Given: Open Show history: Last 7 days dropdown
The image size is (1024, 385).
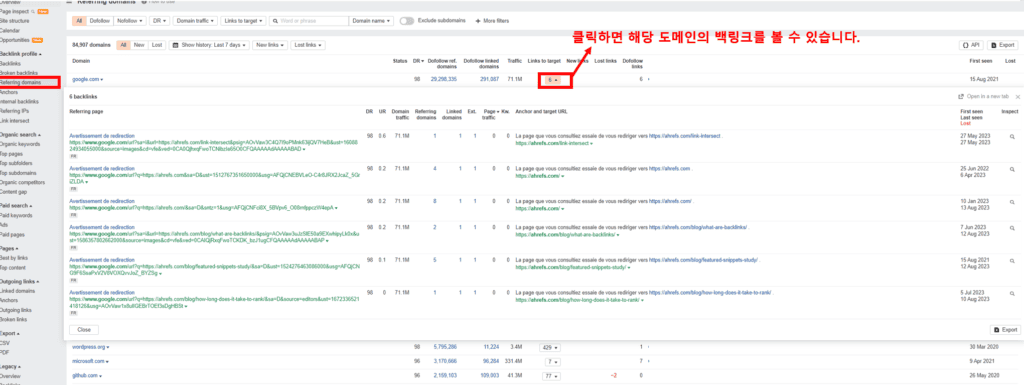Looking at the screenshot, I should pyautogui.click(x=209, y=45).
